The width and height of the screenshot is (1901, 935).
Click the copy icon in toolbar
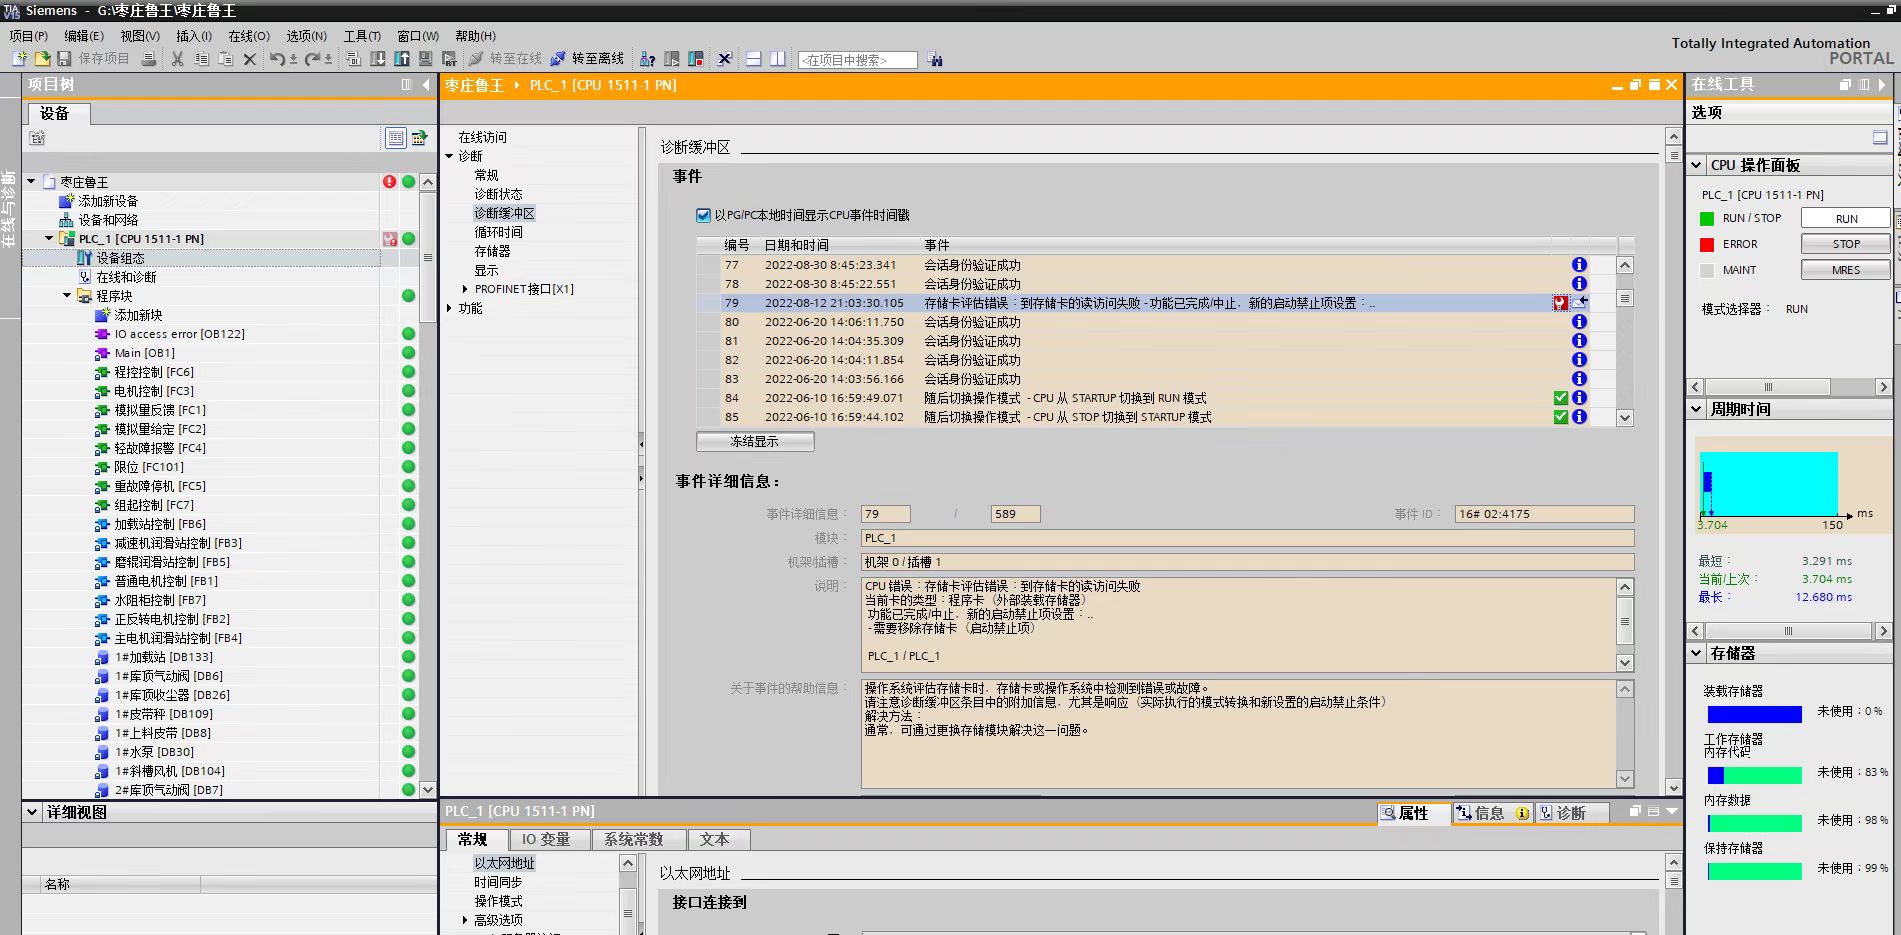point(201,59)
